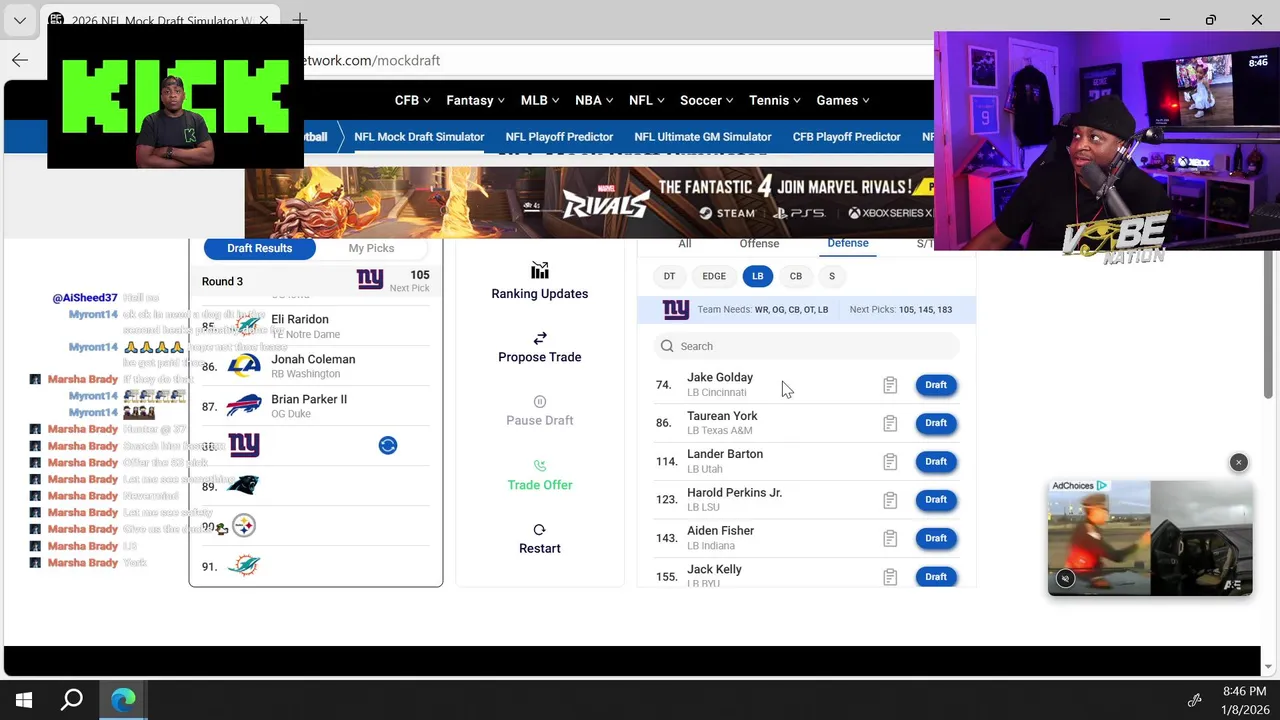Draft Jack Kelly
The width and height of the screenshot is (1280, 720).
pyautogui.click(x=936, y=577)
